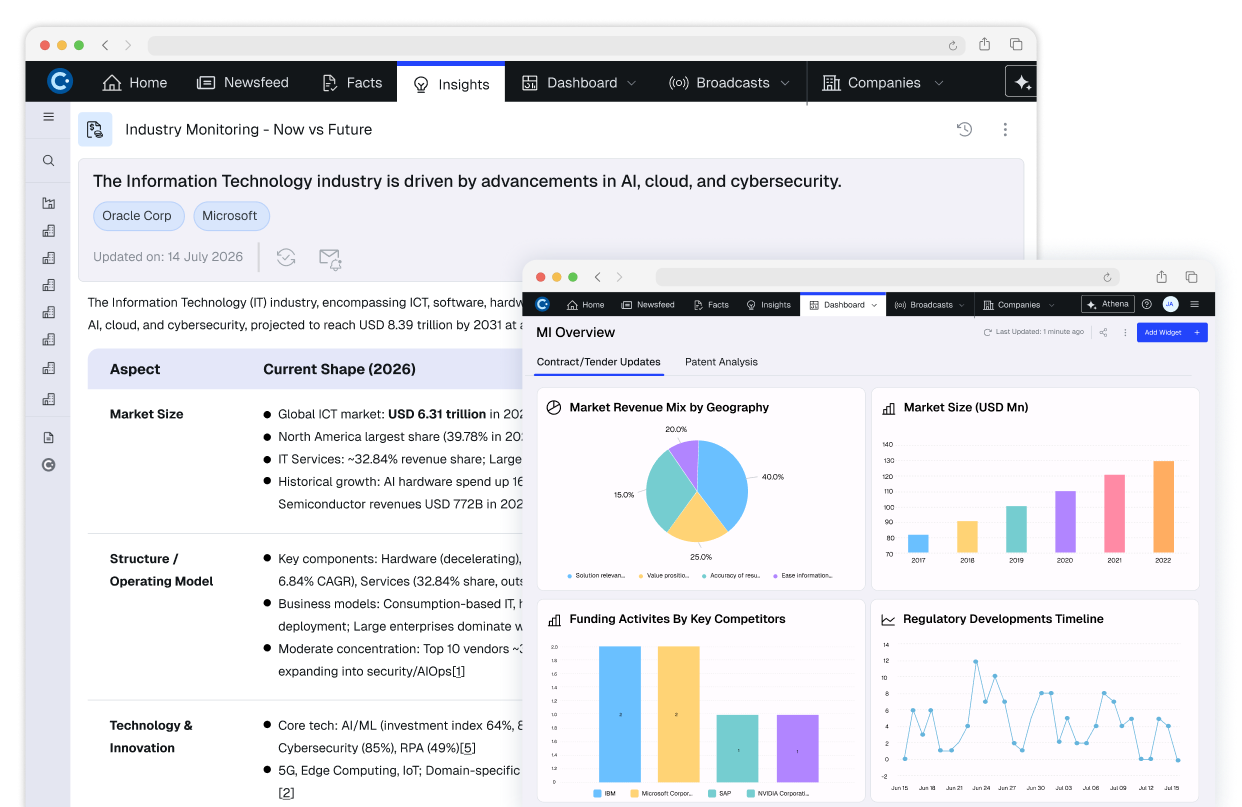
Task: Open Newsfeed tab in the Insights window
Action: 243,83
